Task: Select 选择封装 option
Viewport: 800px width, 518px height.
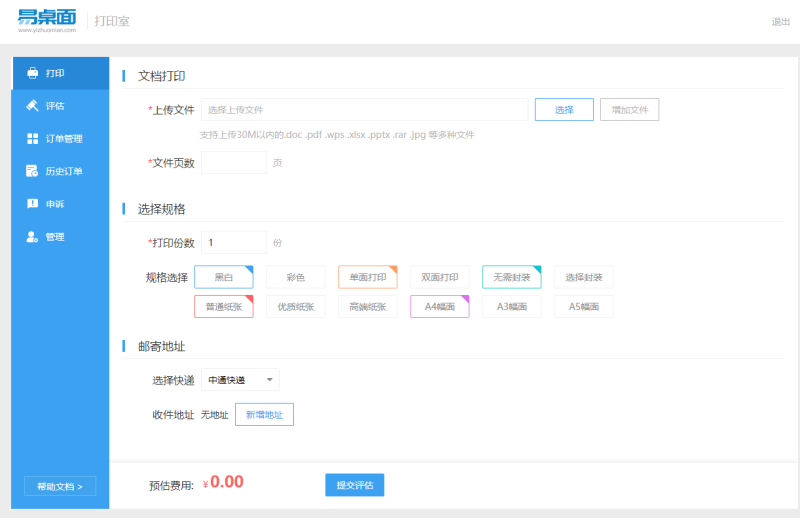Action: point(584,277)
